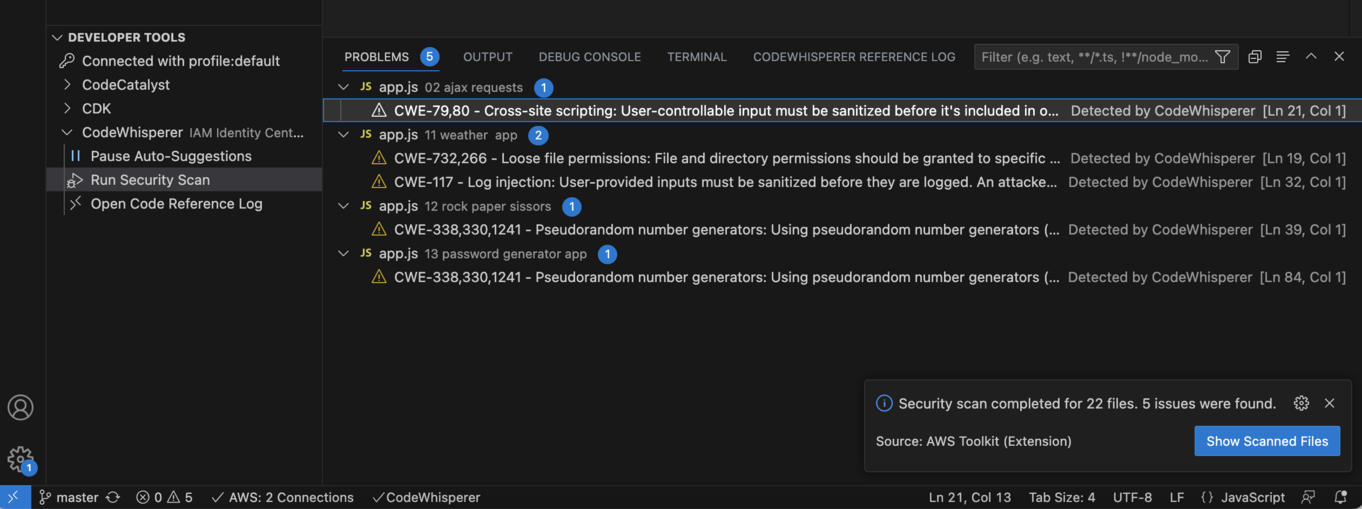Open the Accounts icon in activity bar

(x=20, y=408)
